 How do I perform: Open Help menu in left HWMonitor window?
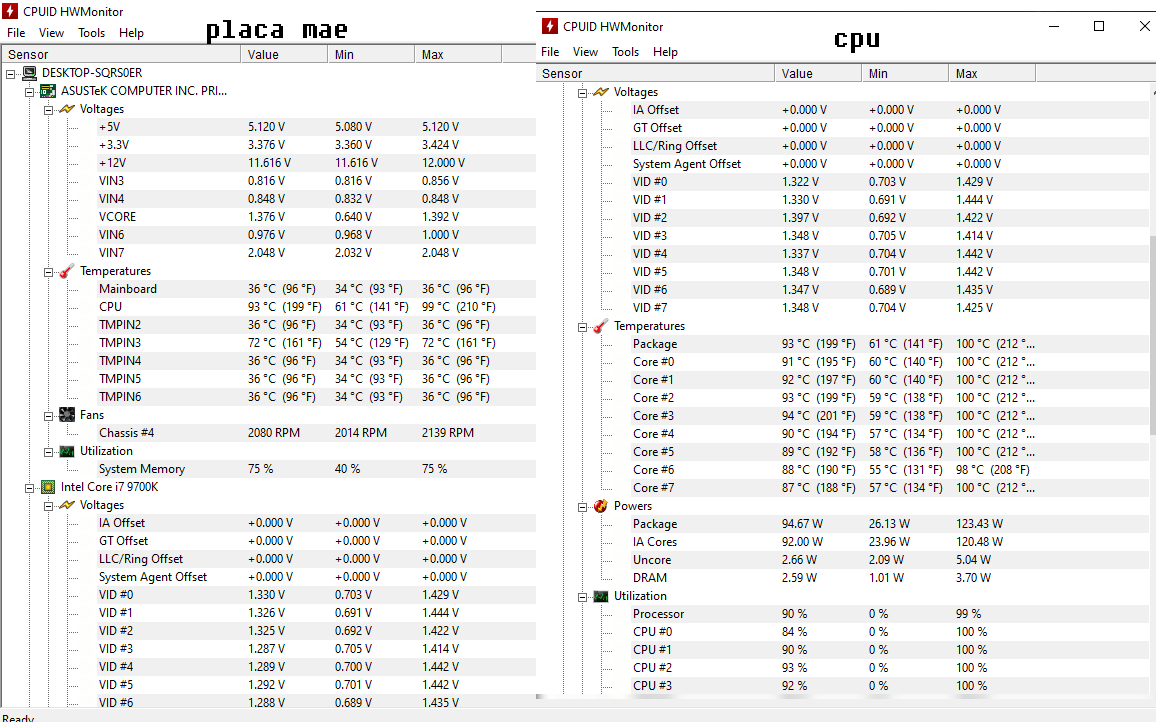(x=131, y=32)
